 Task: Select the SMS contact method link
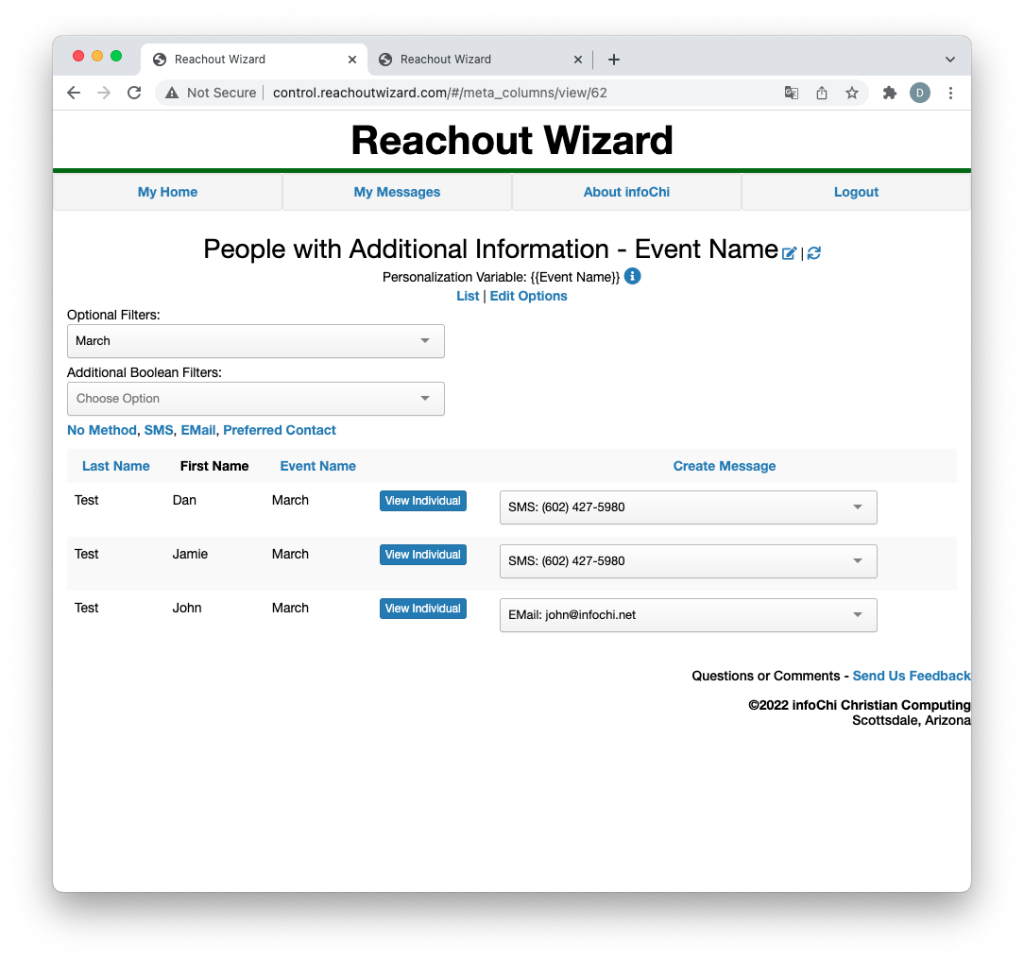159,430
